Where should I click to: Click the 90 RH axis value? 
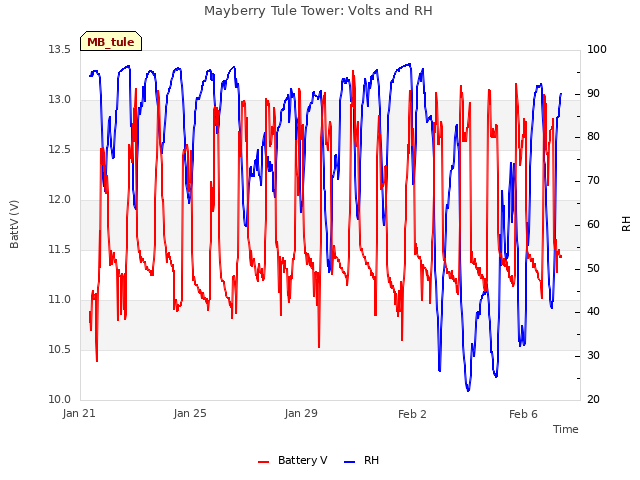tap(593, 93)
